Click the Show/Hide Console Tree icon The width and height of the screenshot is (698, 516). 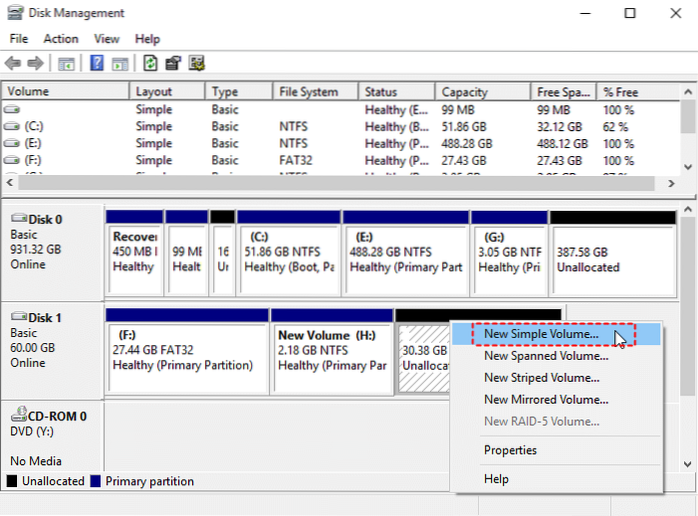click(x=66, y=63)
